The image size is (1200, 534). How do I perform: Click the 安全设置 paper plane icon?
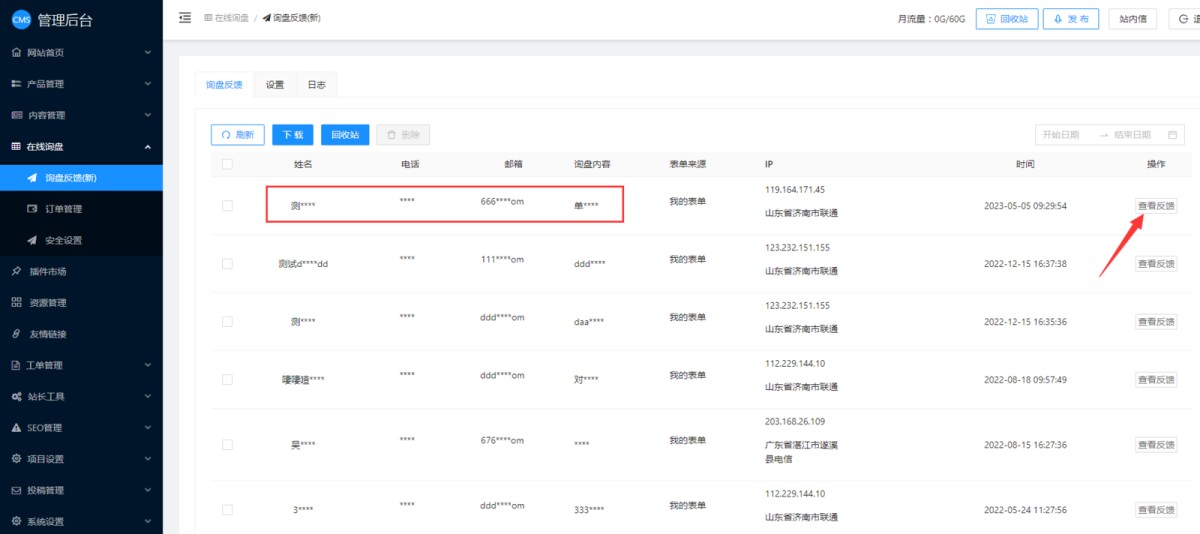pos(32,240)
